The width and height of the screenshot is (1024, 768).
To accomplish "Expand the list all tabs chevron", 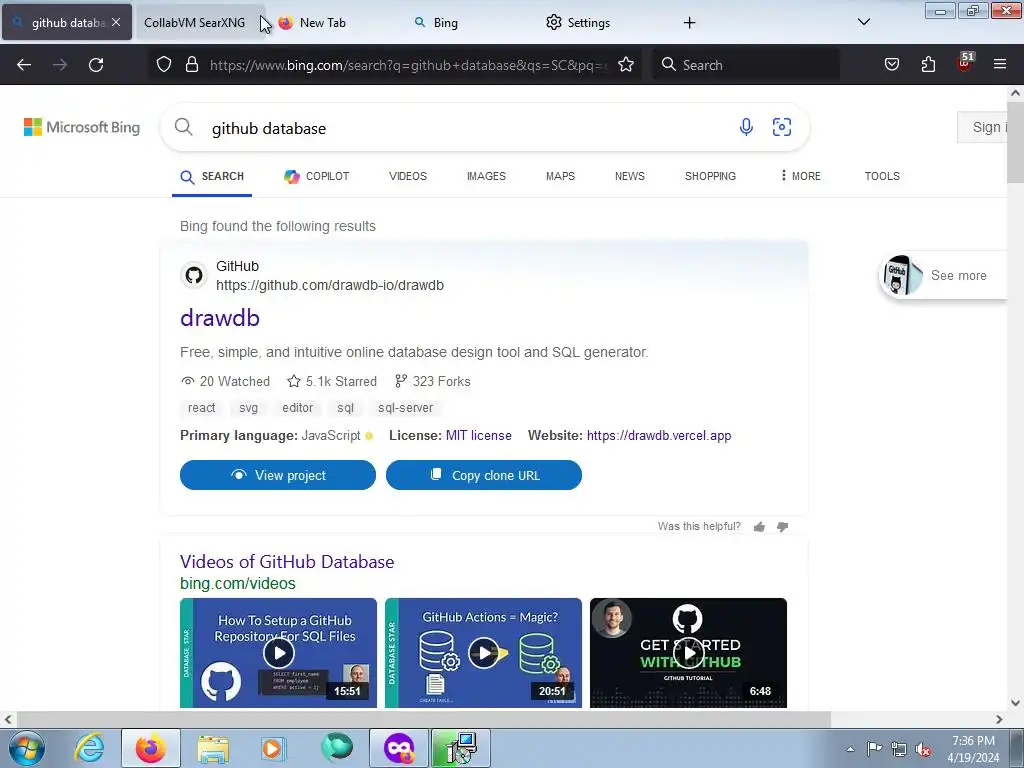I will point(863,22).
